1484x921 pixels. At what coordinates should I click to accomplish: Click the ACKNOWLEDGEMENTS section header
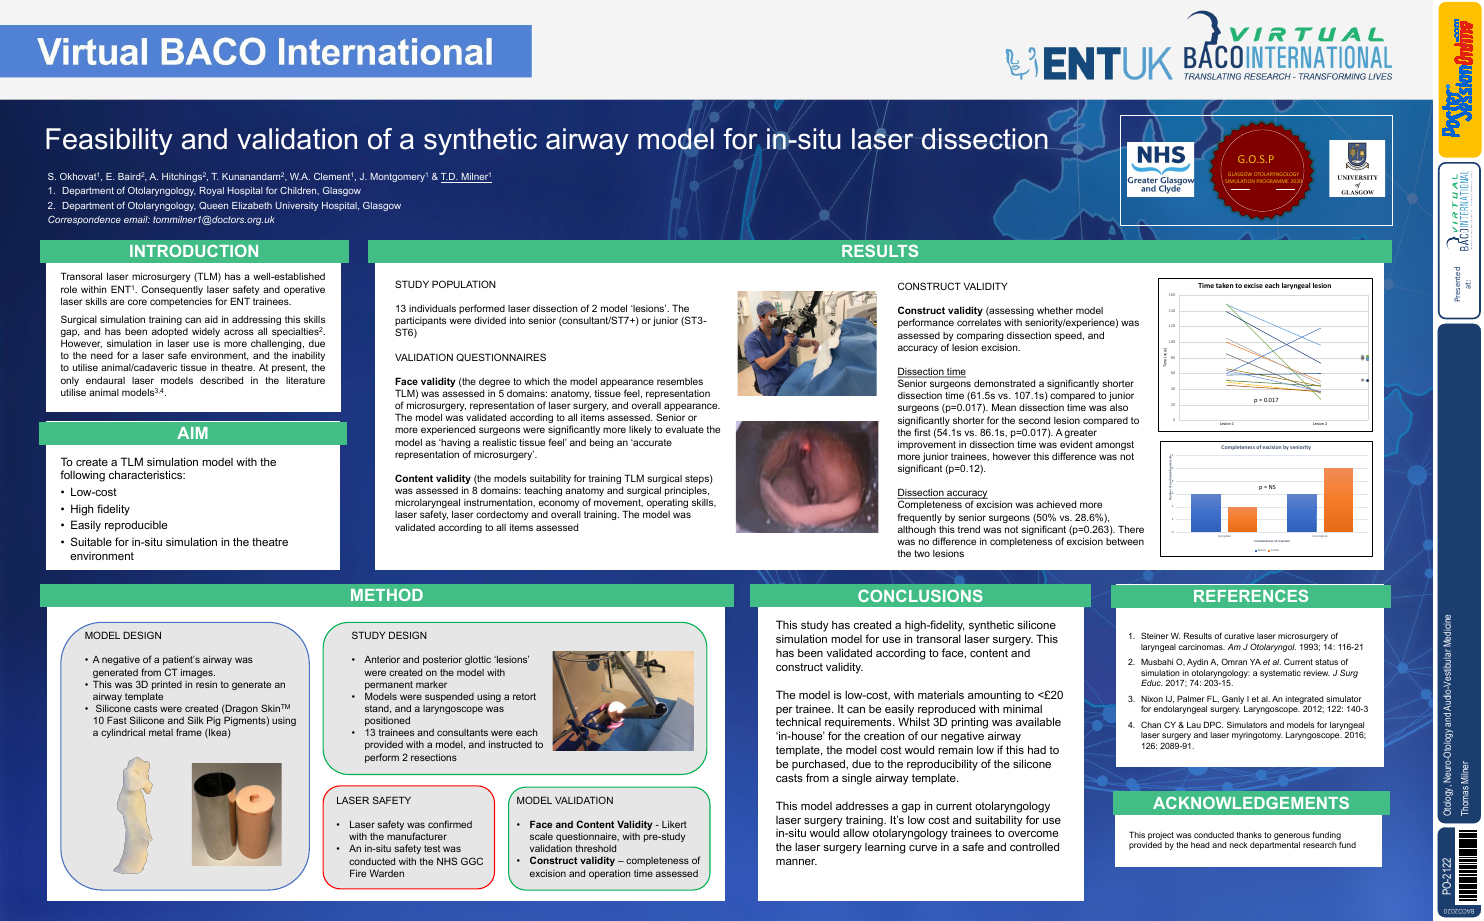point(1251,803)
